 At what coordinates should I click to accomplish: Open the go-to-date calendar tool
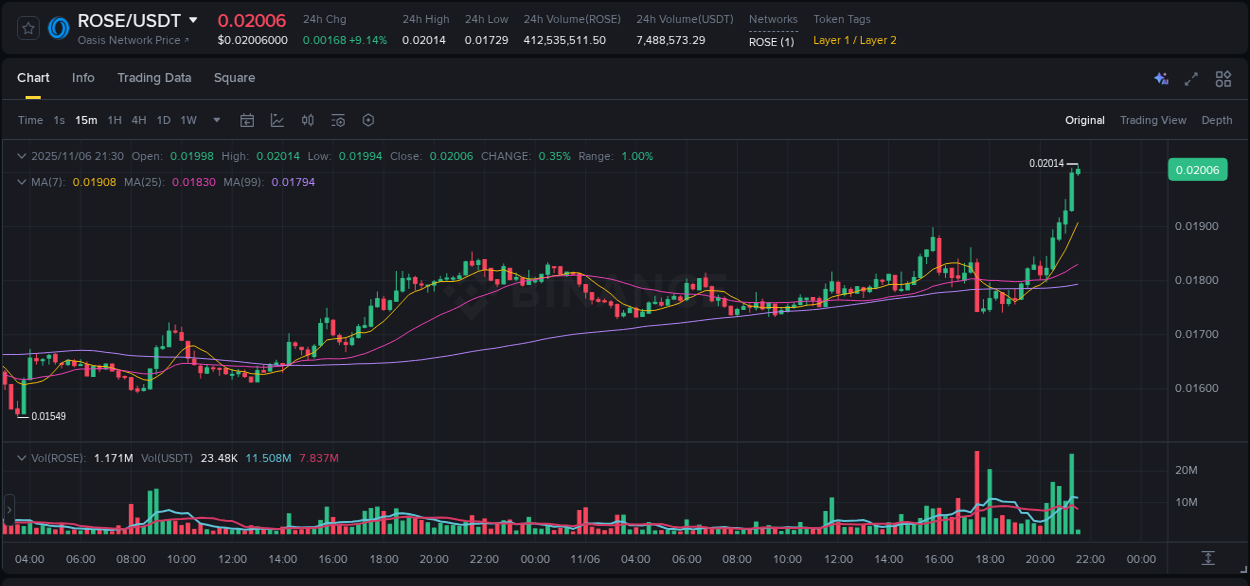tap(247, 120)
